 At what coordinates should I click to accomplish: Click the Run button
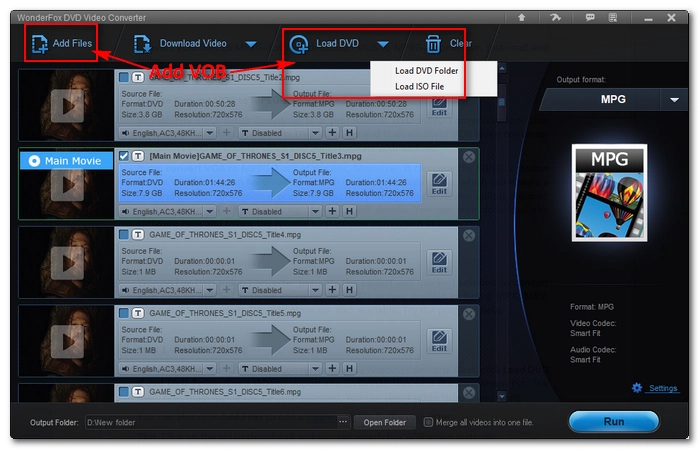tap(614, 421)
